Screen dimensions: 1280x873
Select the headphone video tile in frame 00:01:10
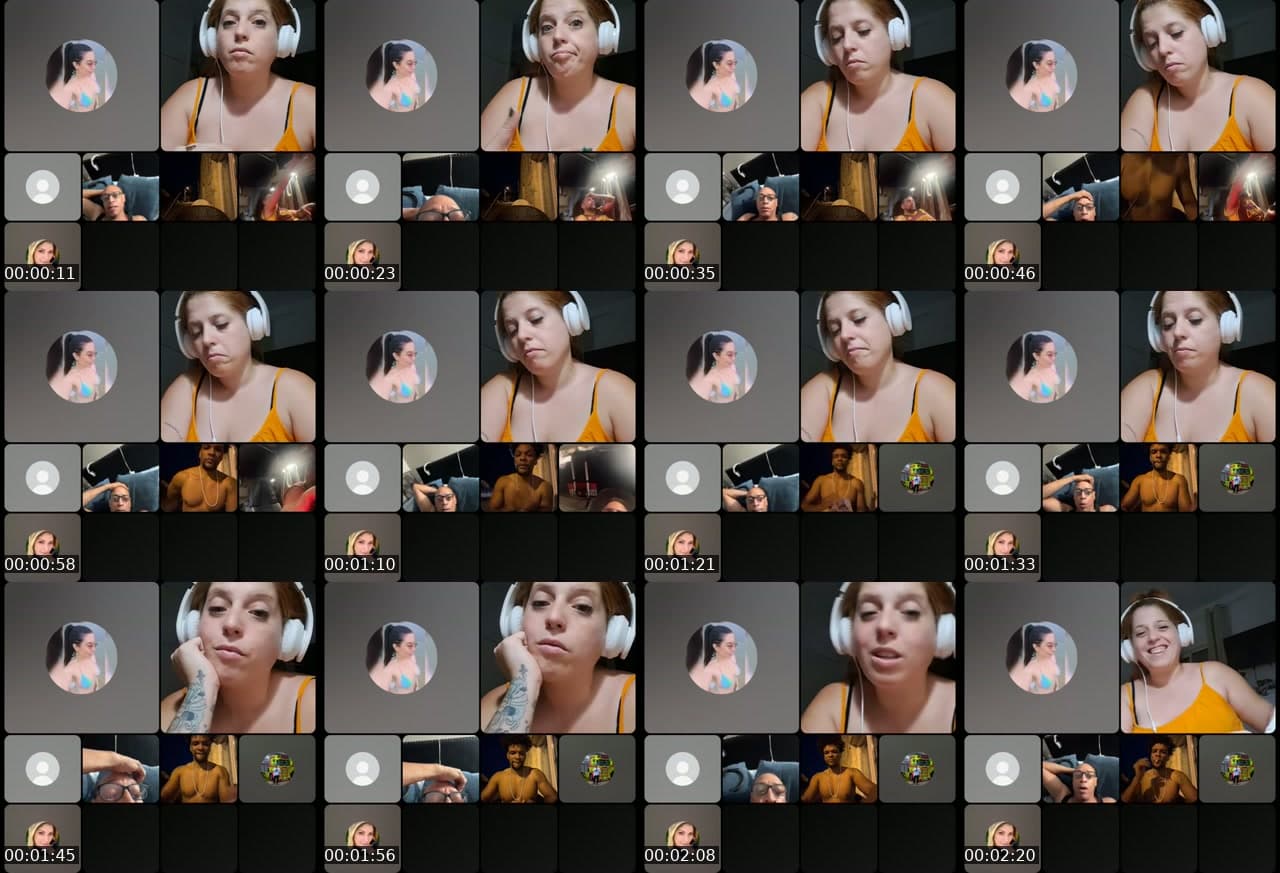558,366
